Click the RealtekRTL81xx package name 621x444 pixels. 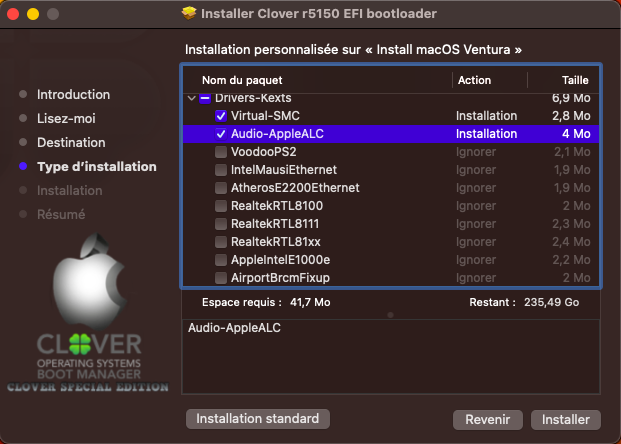(276, 242)
